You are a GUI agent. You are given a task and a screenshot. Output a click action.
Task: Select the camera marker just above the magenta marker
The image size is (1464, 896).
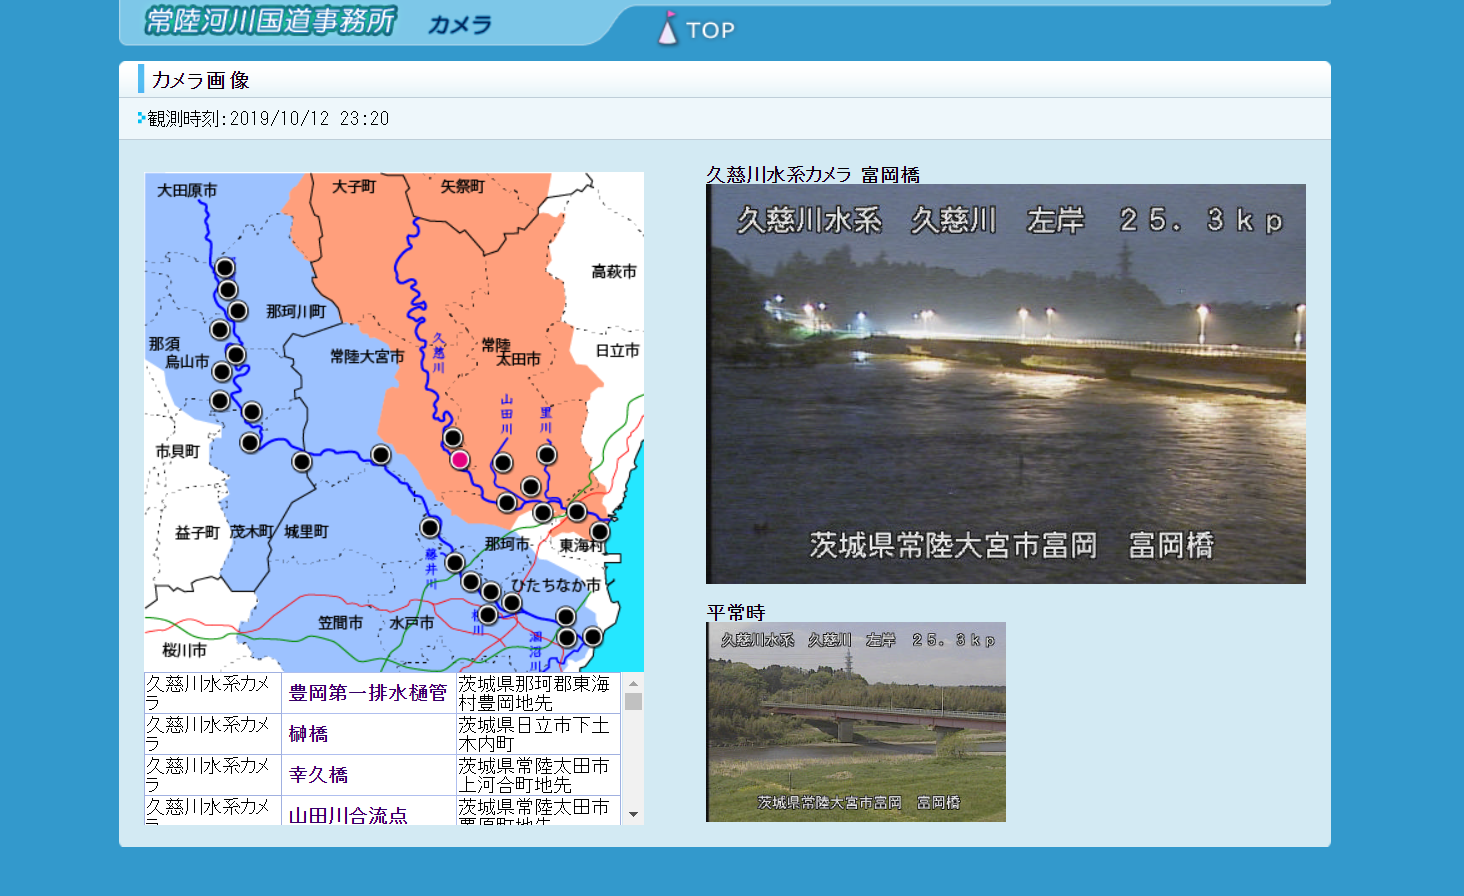point(453,437)
